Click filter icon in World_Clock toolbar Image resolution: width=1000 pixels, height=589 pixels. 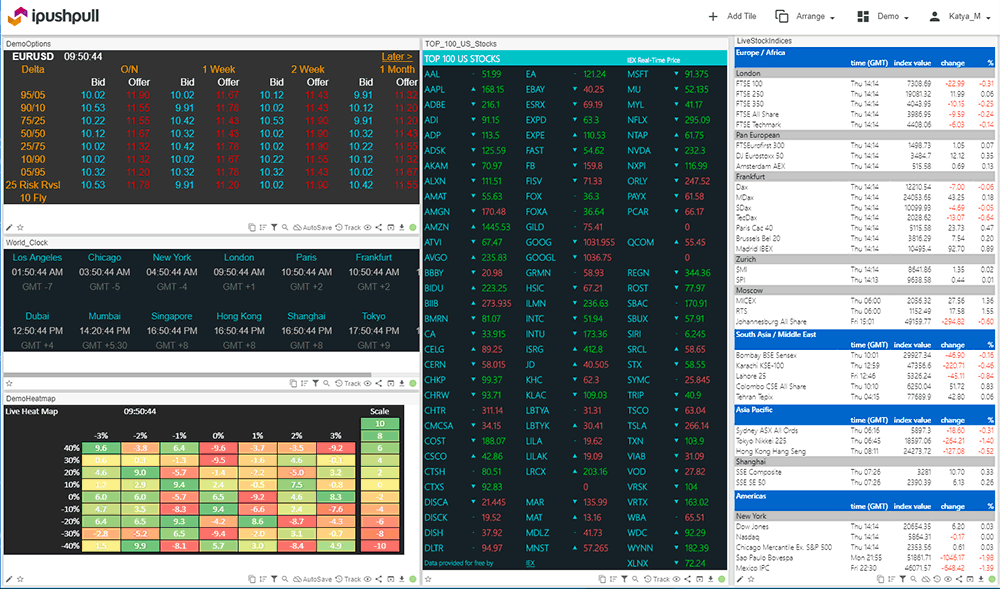pyautogui.click(x=316, y=383)
